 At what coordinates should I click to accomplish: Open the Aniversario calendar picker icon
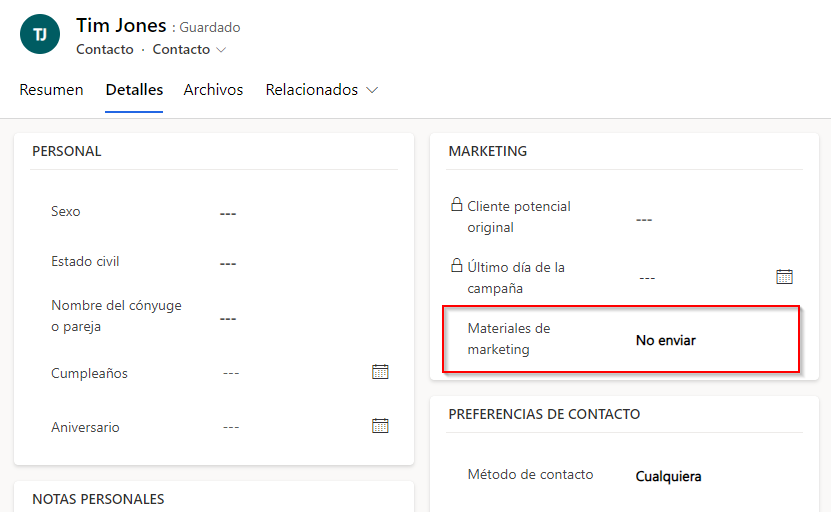pyautogui.click(x=380, y=426)
